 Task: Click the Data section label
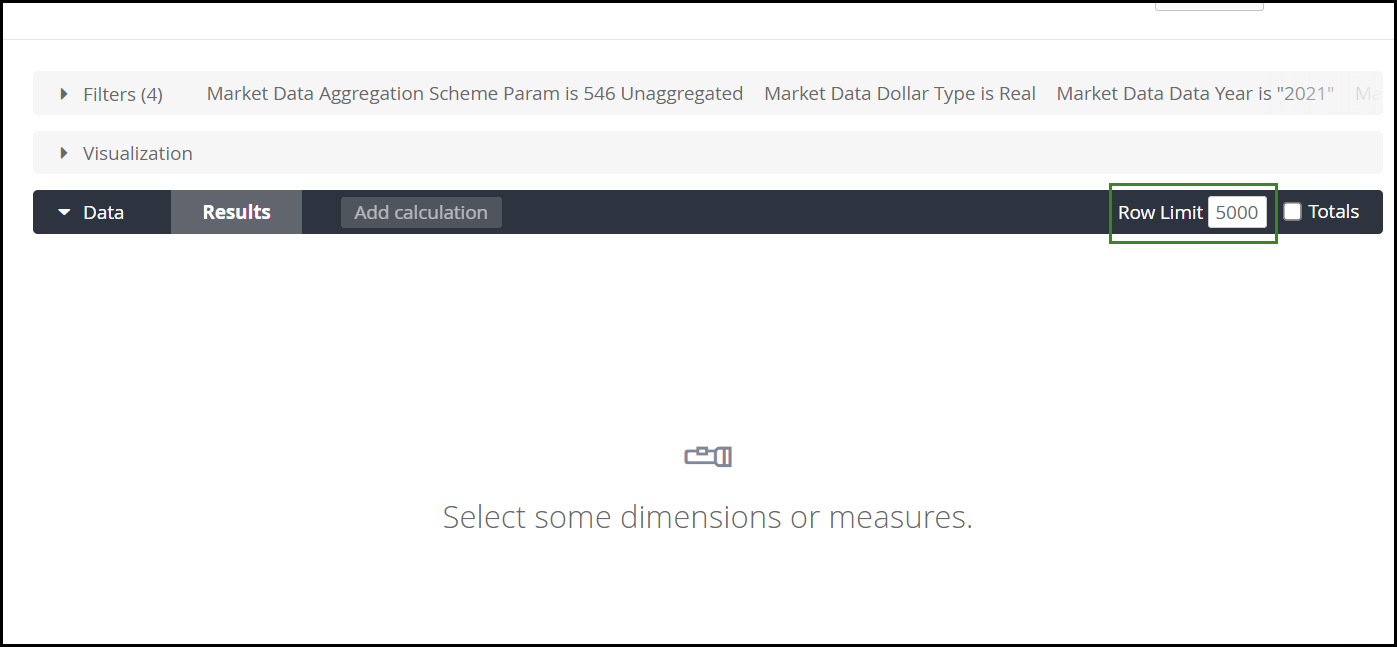[103, 212]
